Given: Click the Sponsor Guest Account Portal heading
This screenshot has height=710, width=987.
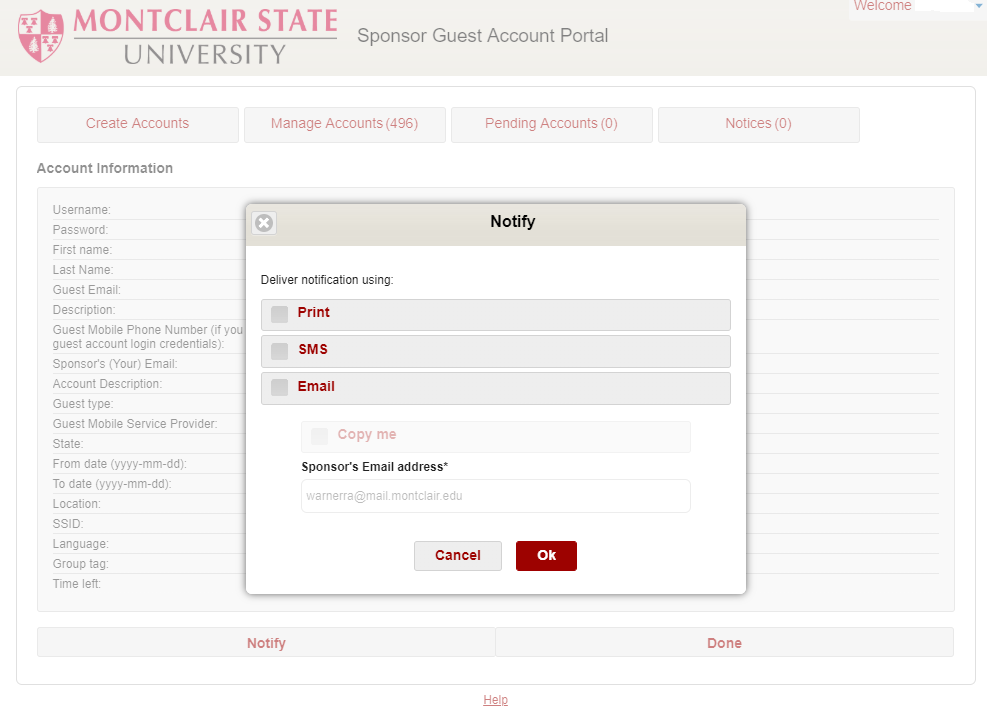Looking at the screenshot, I should pyautogui.click(x=482, y=37).
